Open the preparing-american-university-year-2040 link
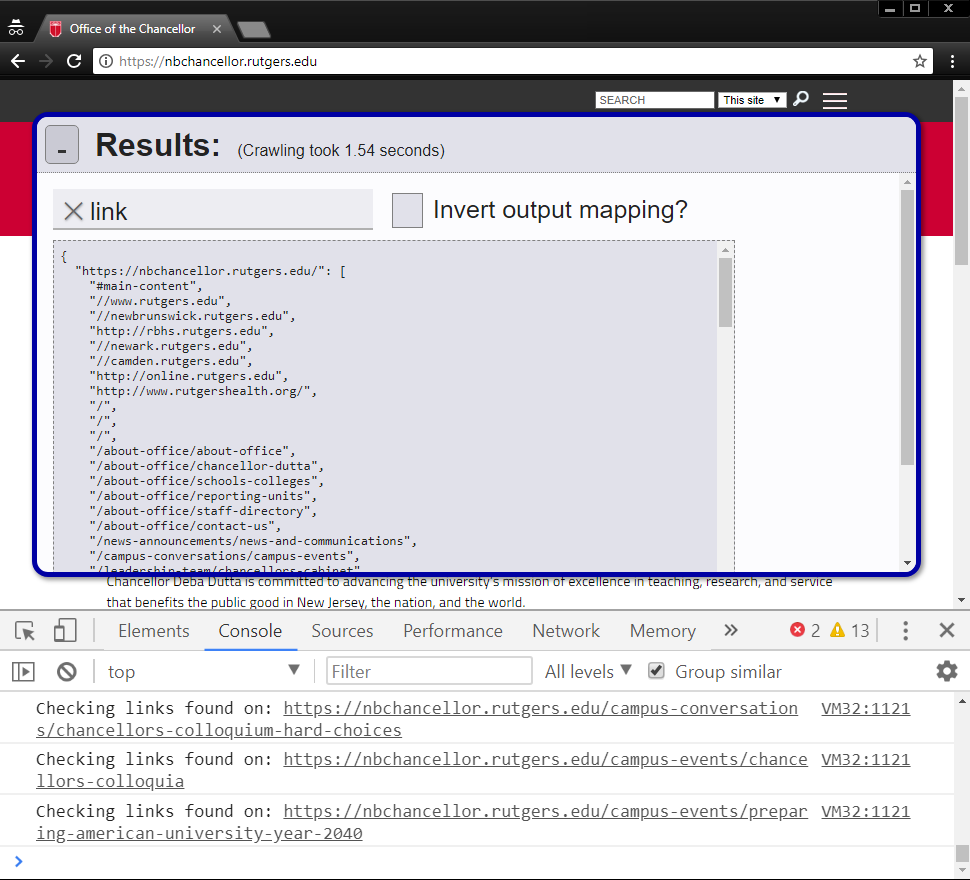Screen dimensions: 970x880 [422, 822]
